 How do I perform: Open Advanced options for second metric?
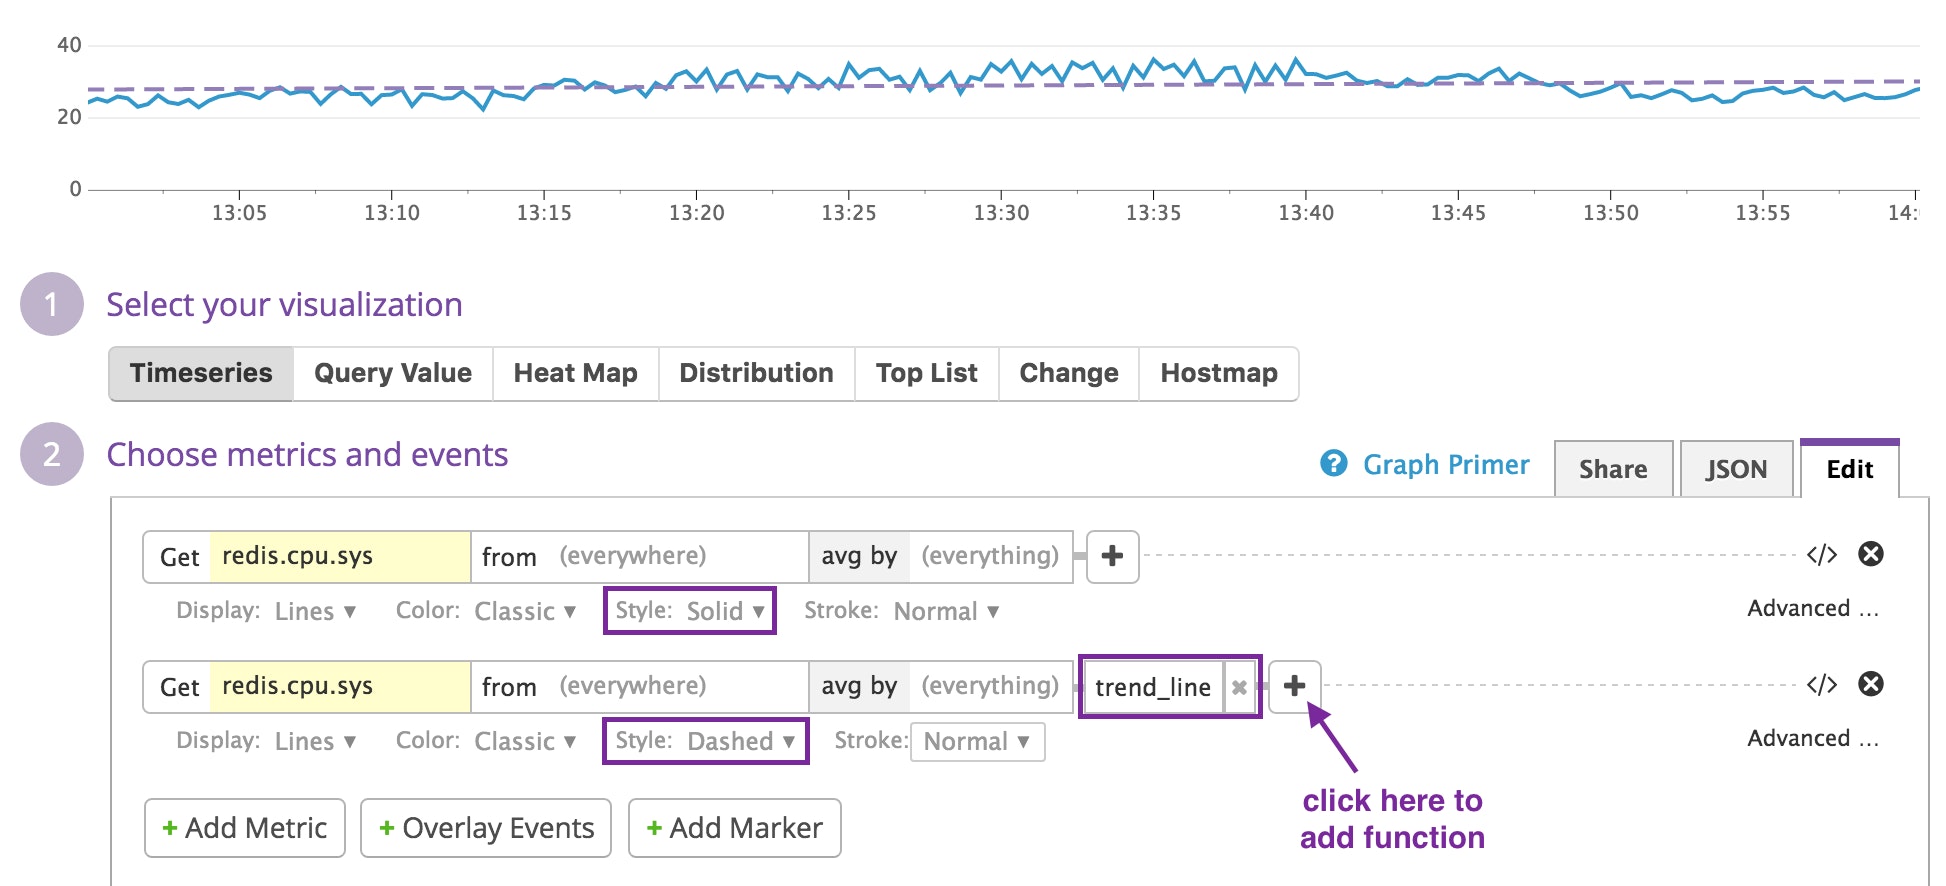click(x=1812, y=739)
